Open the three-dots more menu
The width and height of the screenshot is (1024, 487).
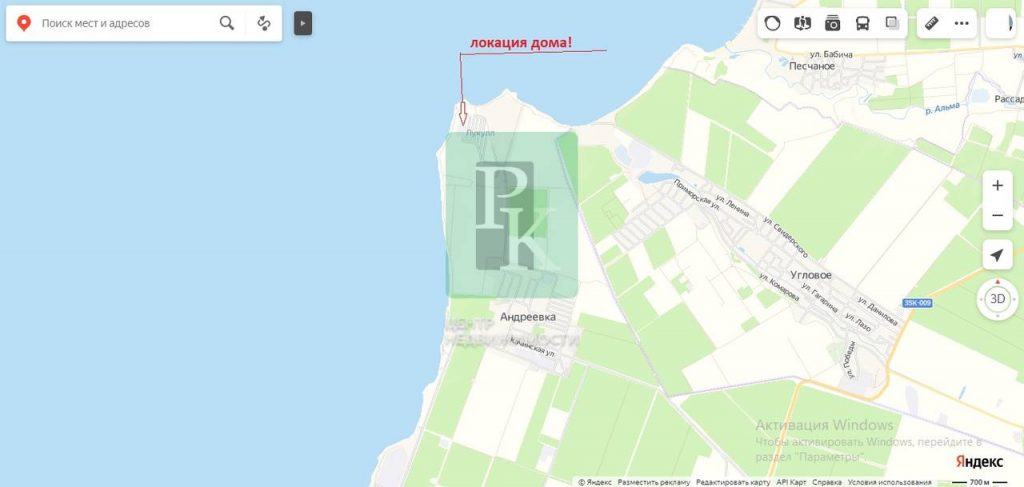click(961, 24)
